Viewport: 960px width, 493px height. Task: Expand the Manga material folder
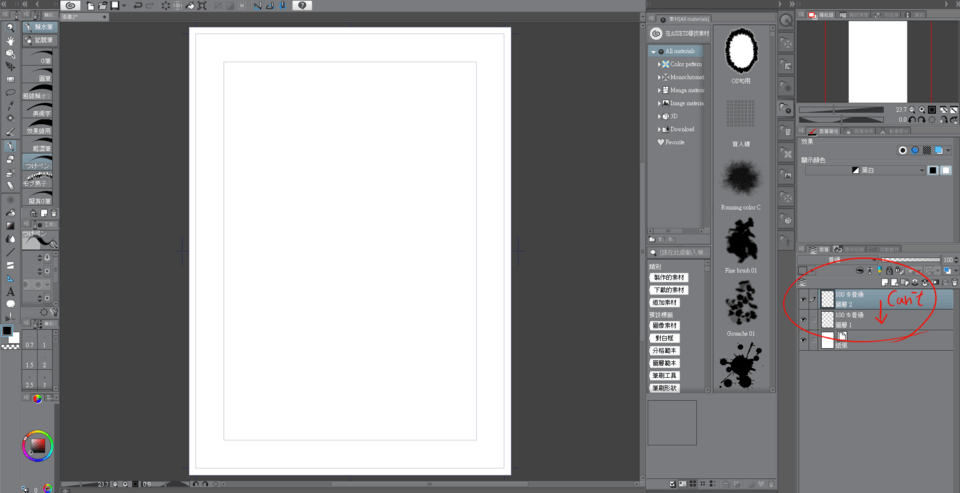pyautogui.click(x=659, y=90)
